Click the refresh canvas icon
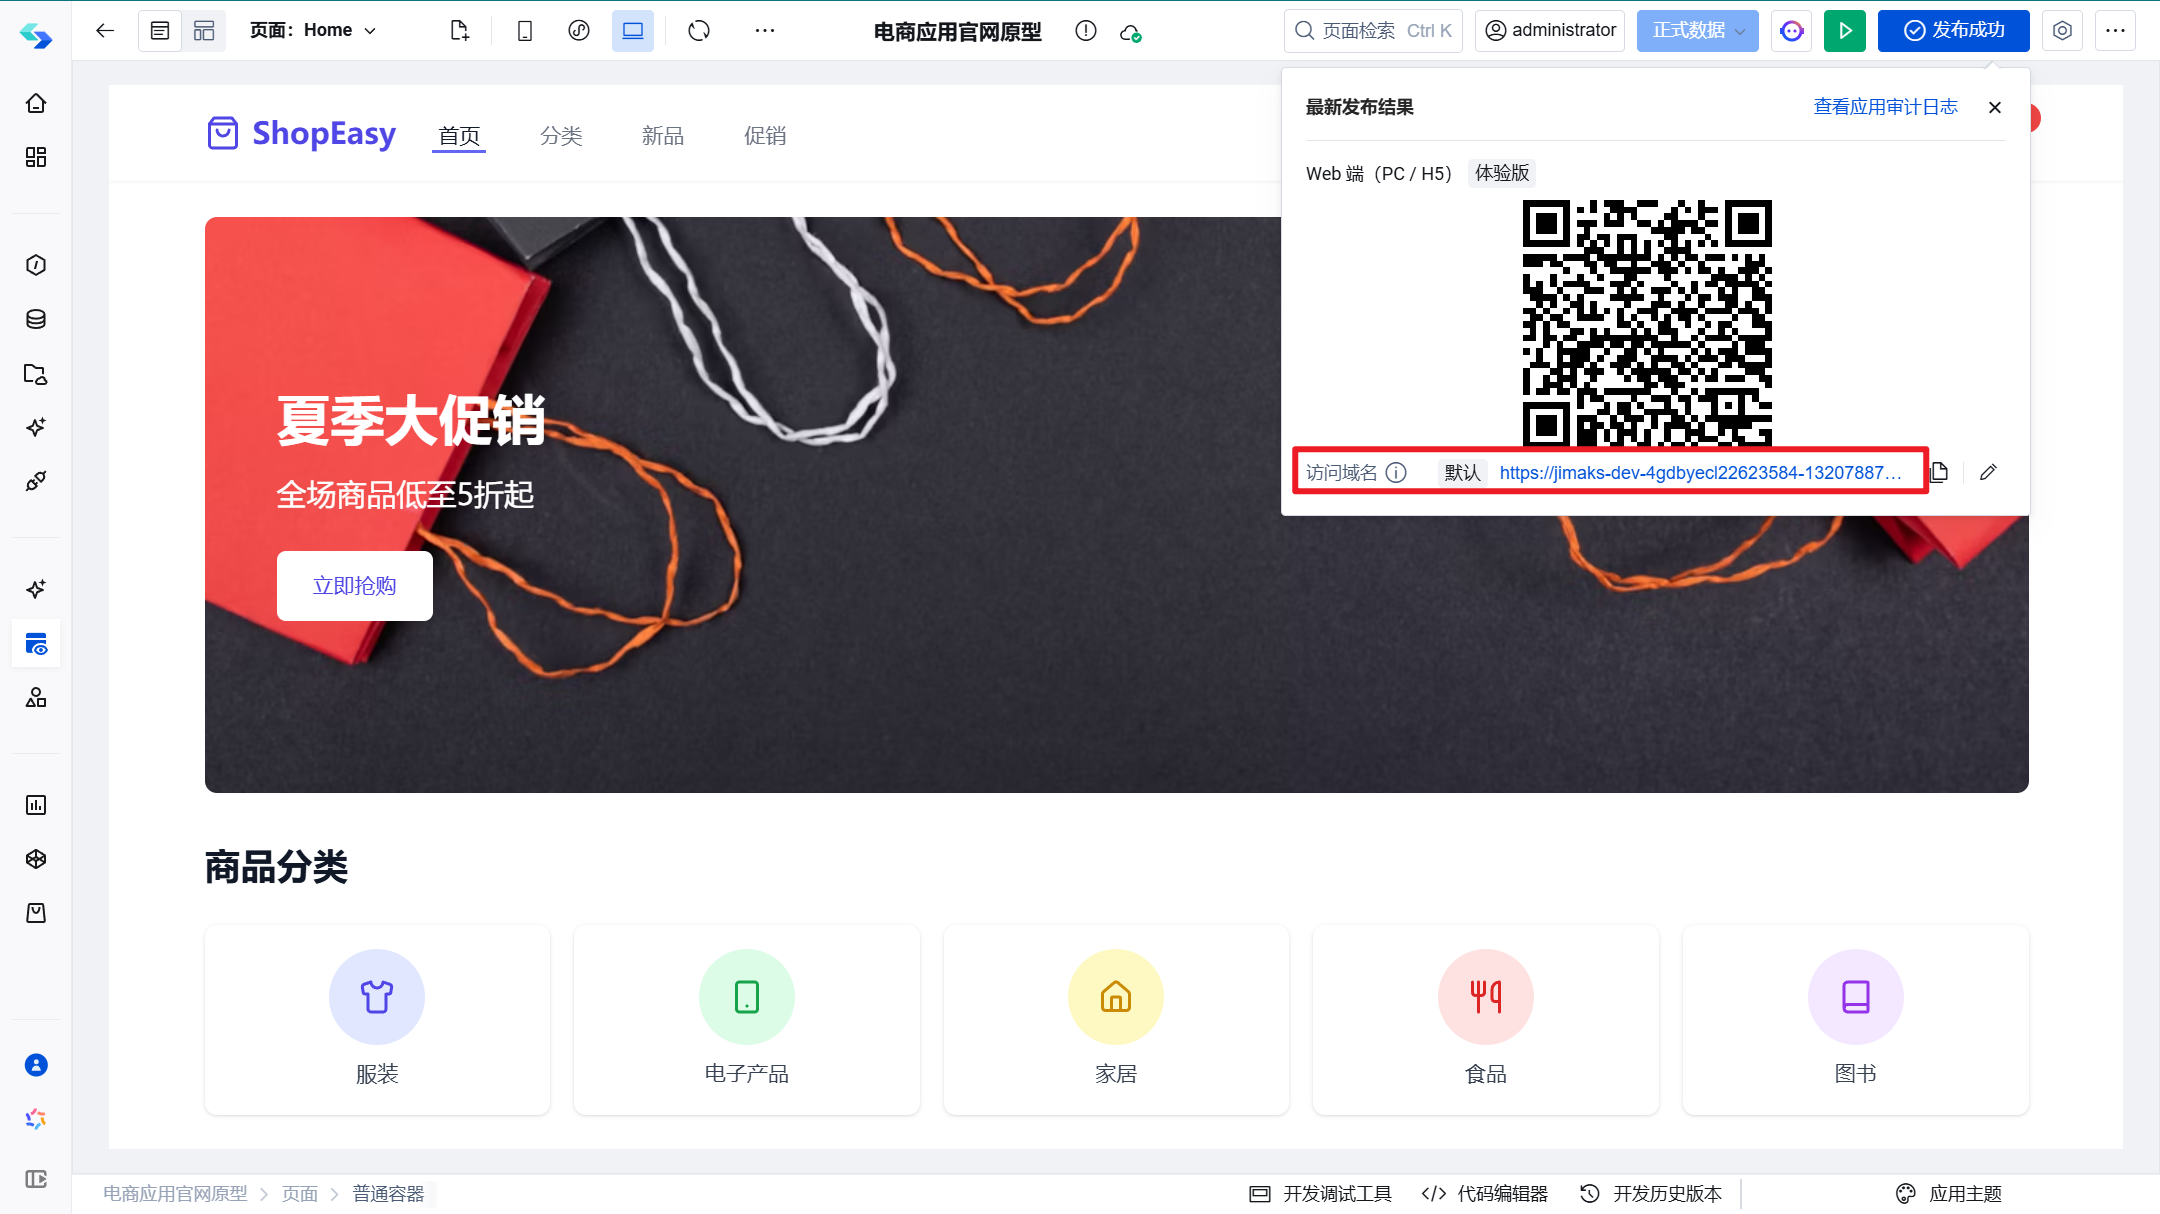The height and width of the screenshot is (1214, 2160). [699, 30]
